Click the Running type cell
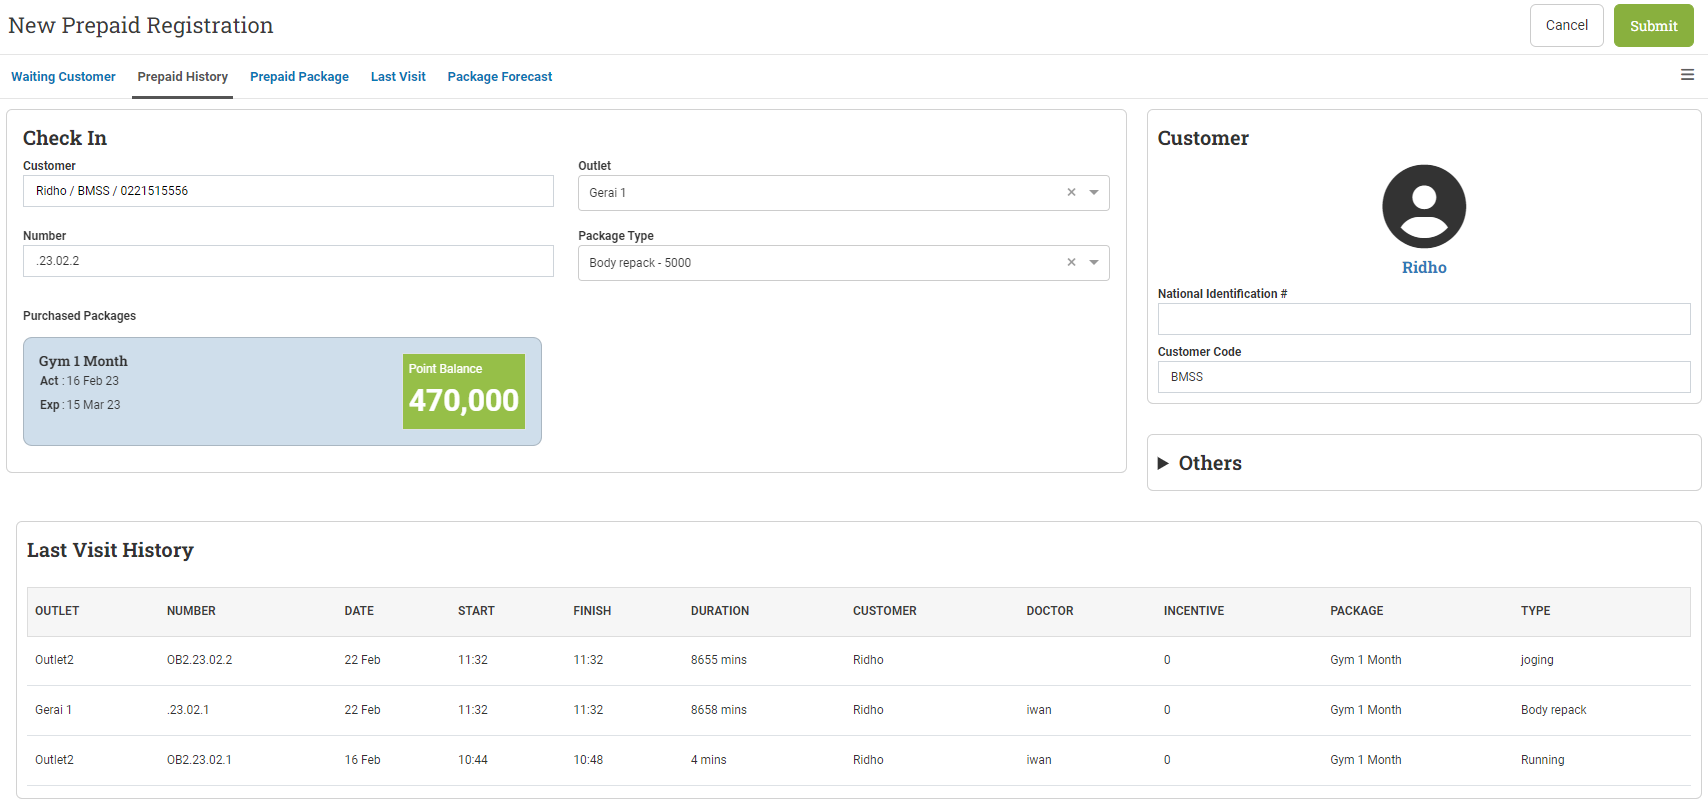Screen dimensions: 1708x805 1543,760
